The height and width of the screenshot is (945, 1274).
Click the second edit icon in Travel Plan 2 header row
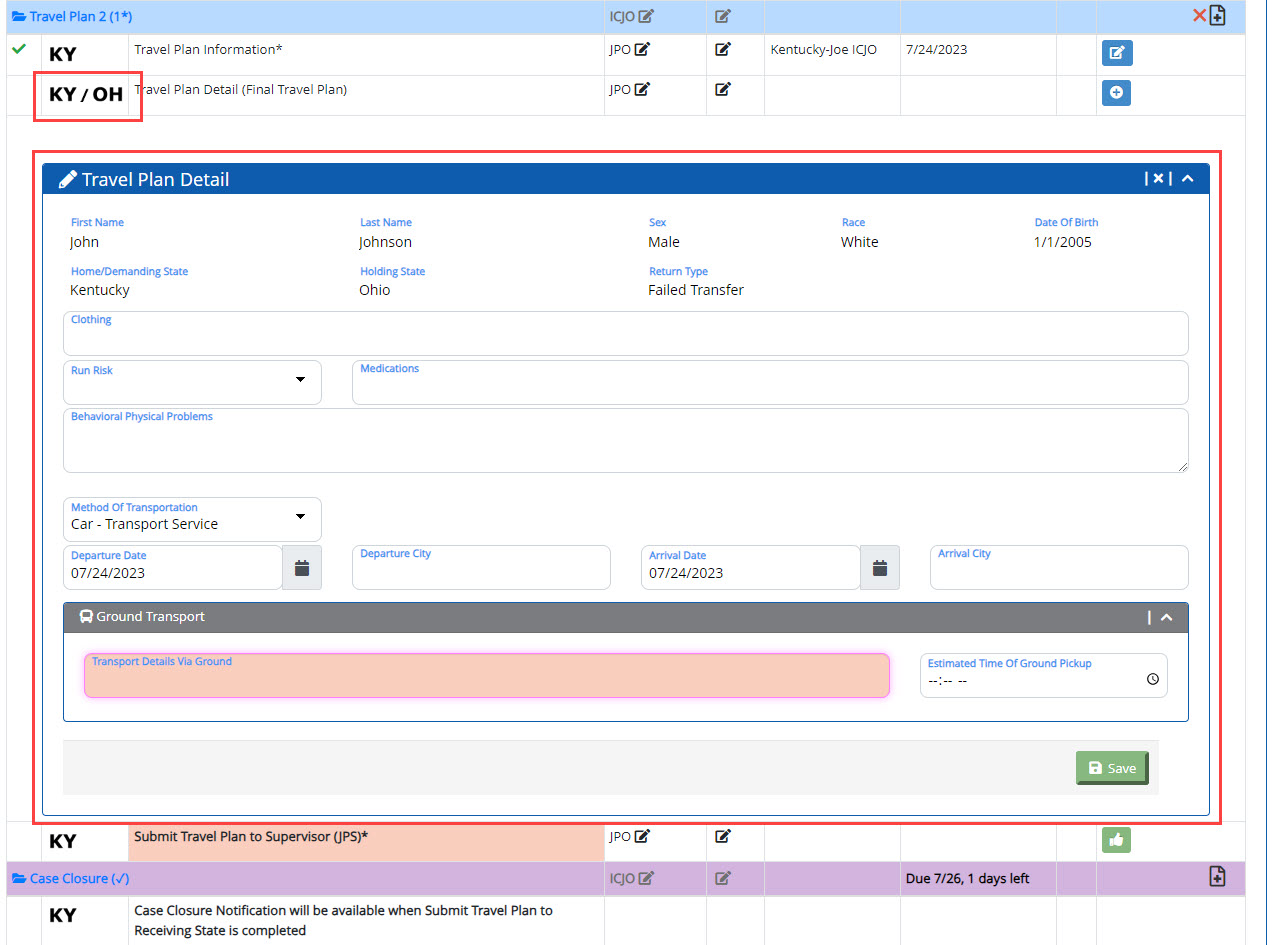tap(723, 16)
